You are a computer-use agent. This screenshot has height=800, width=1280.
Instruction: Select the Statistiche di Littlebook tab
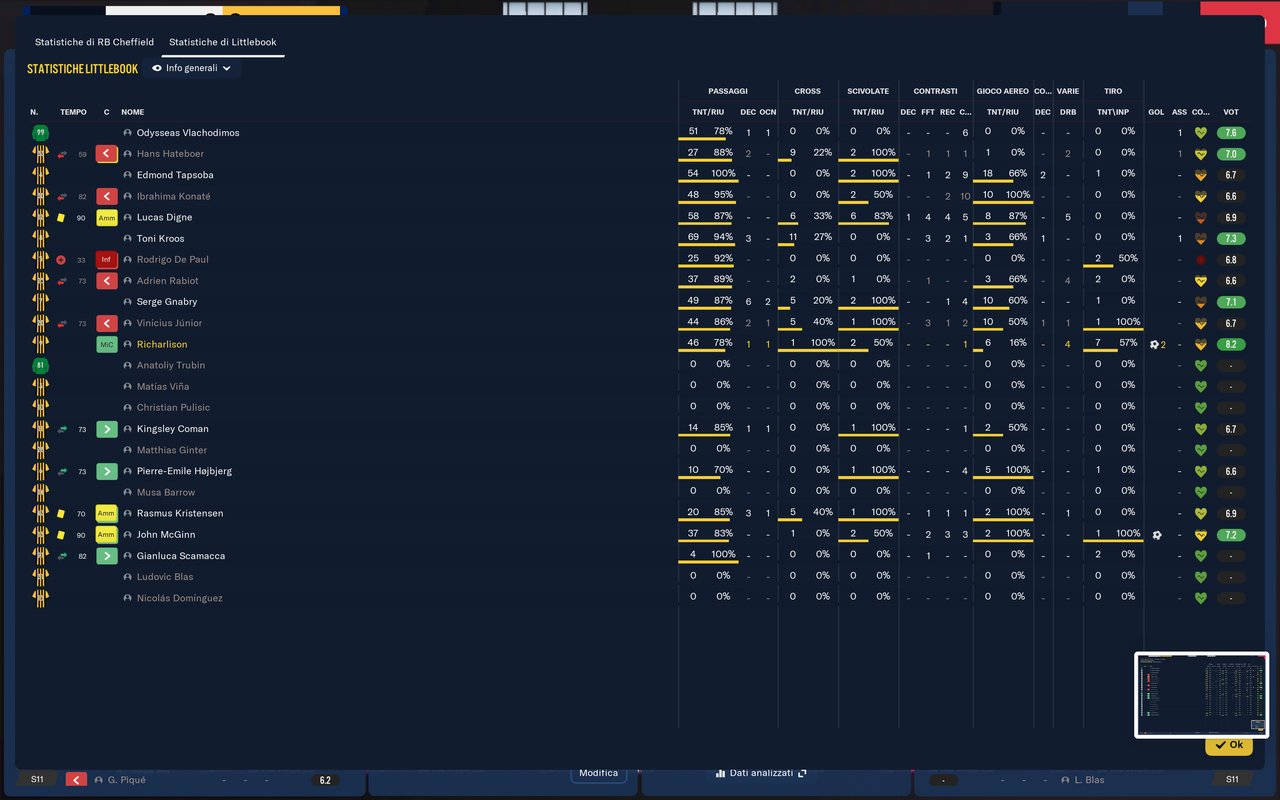[x=223, y=43]
